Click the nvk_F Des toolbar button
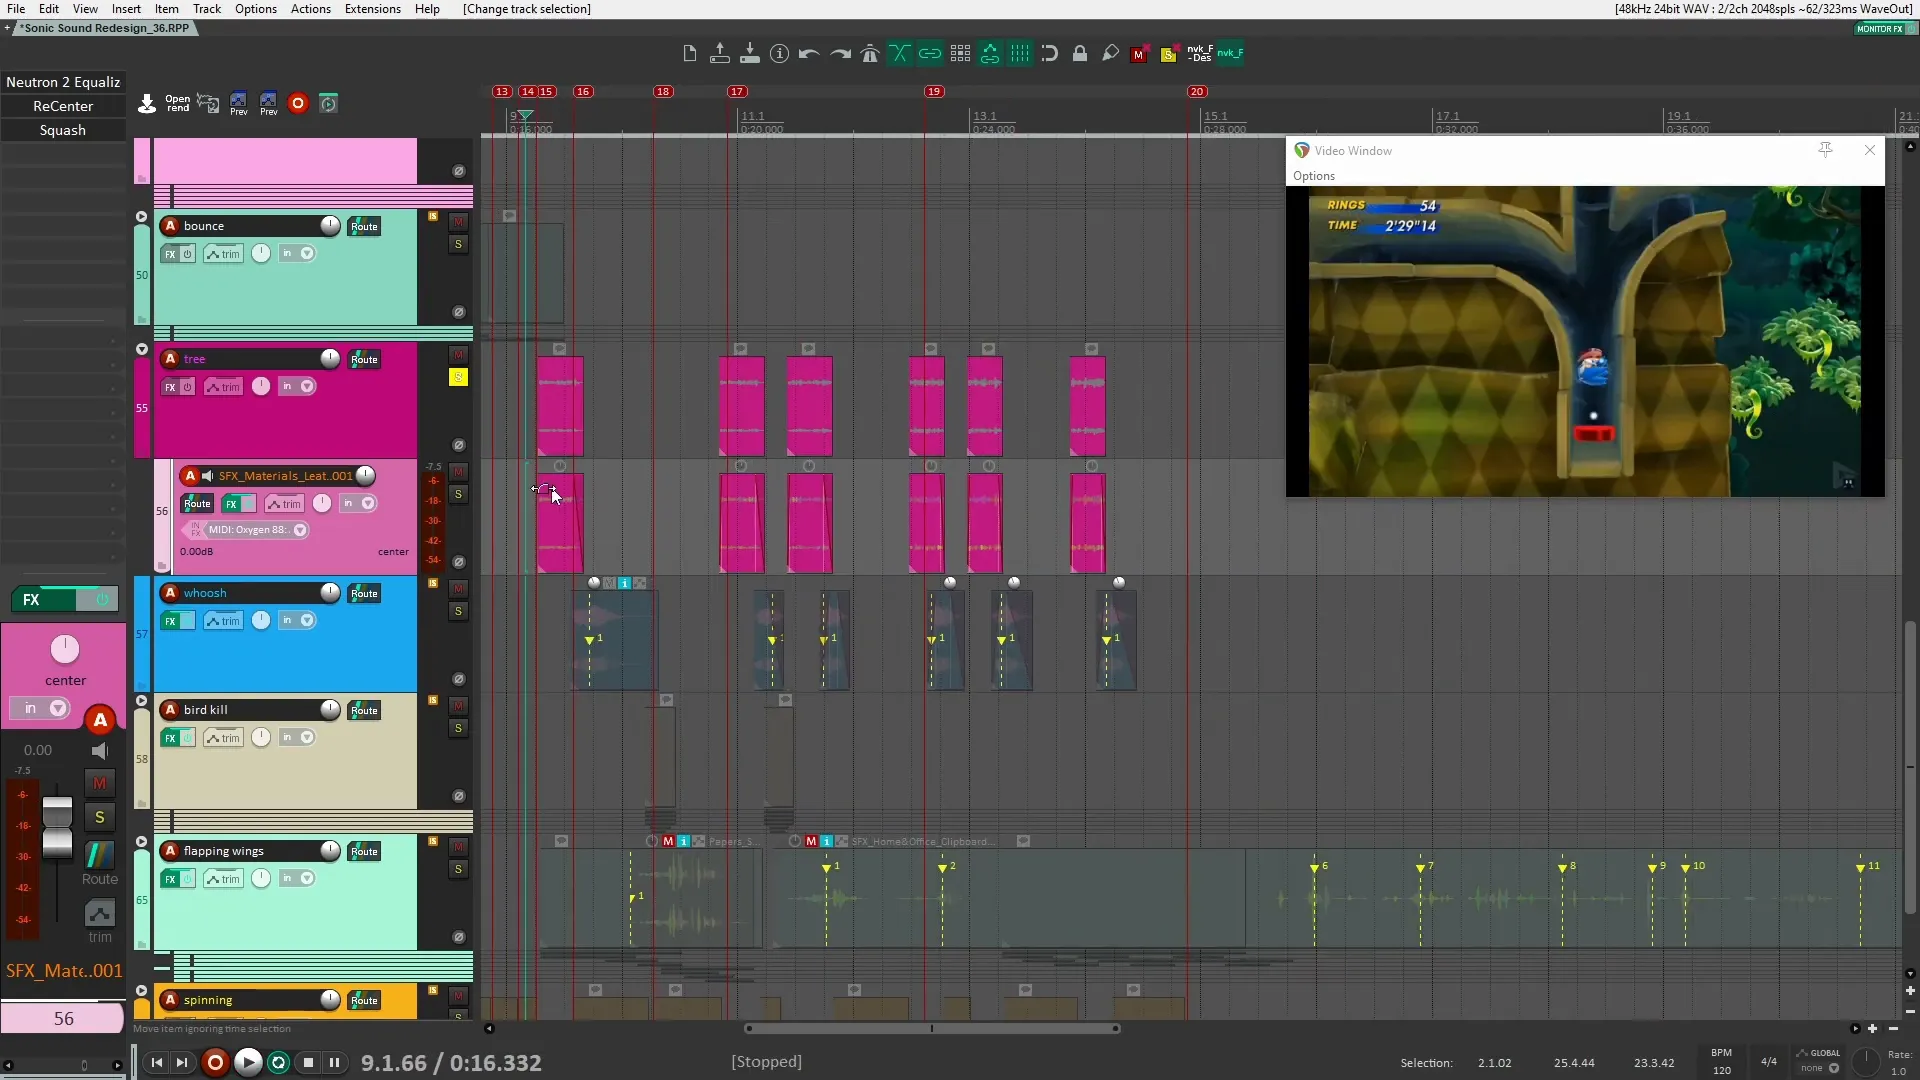Screen dimensions: 1920x1080 pyautogui.click(x=1200, y=53)
